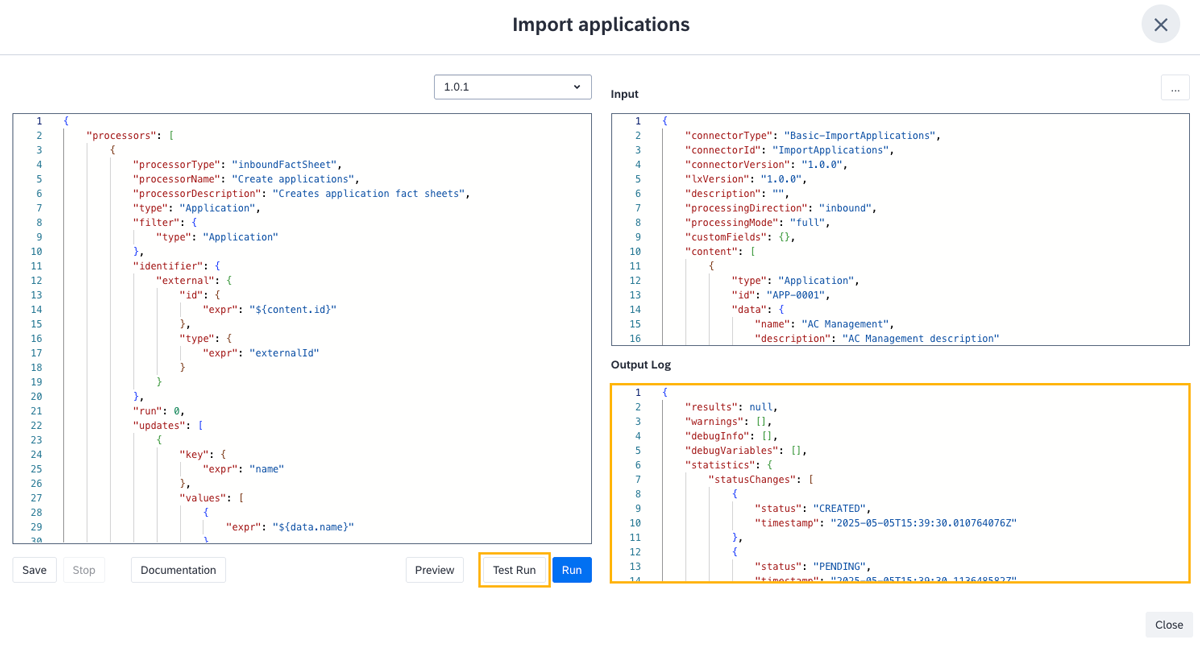Click the "${data.name}" expression line
This screenshot has width=1200, height=646.
[x=290, y=527]
